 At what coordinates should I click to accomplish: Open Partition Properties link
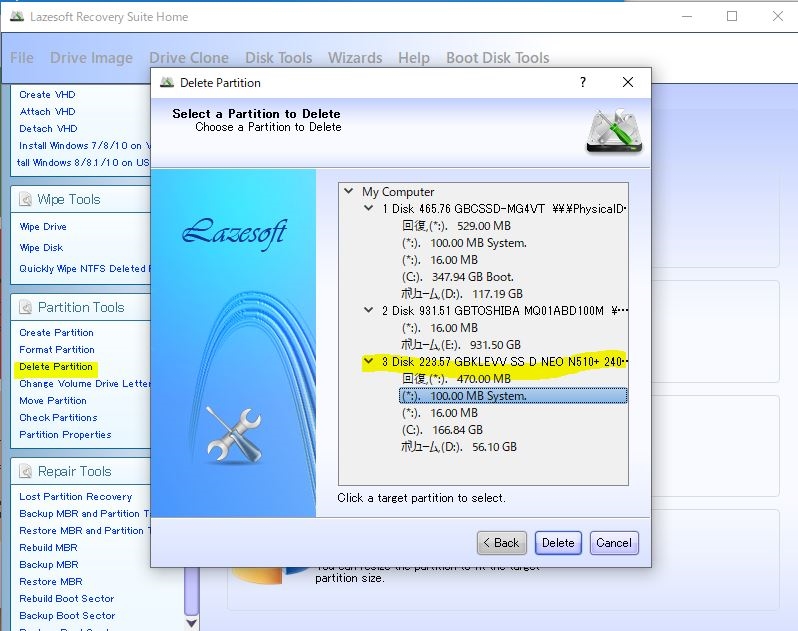[65, 435]
